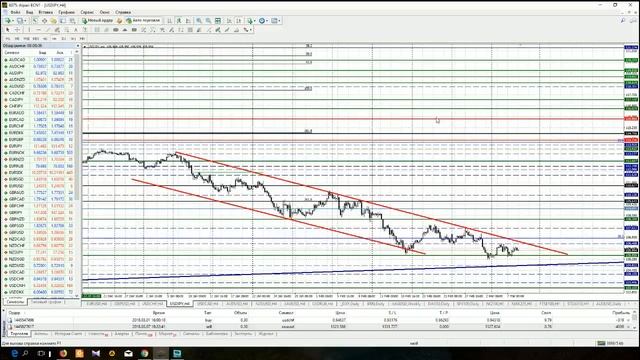The width and height of the screenshot is (640, 360).
Task: Select the Crosshair tool
Action: click(17, 29)
